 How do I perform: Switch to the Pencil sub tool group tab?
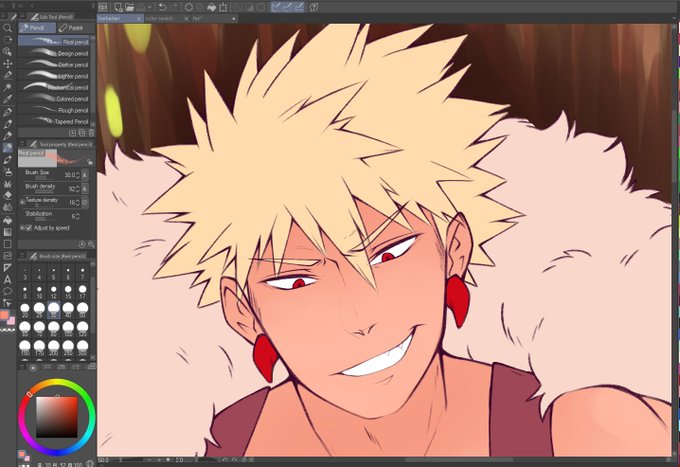coord(37,28)
